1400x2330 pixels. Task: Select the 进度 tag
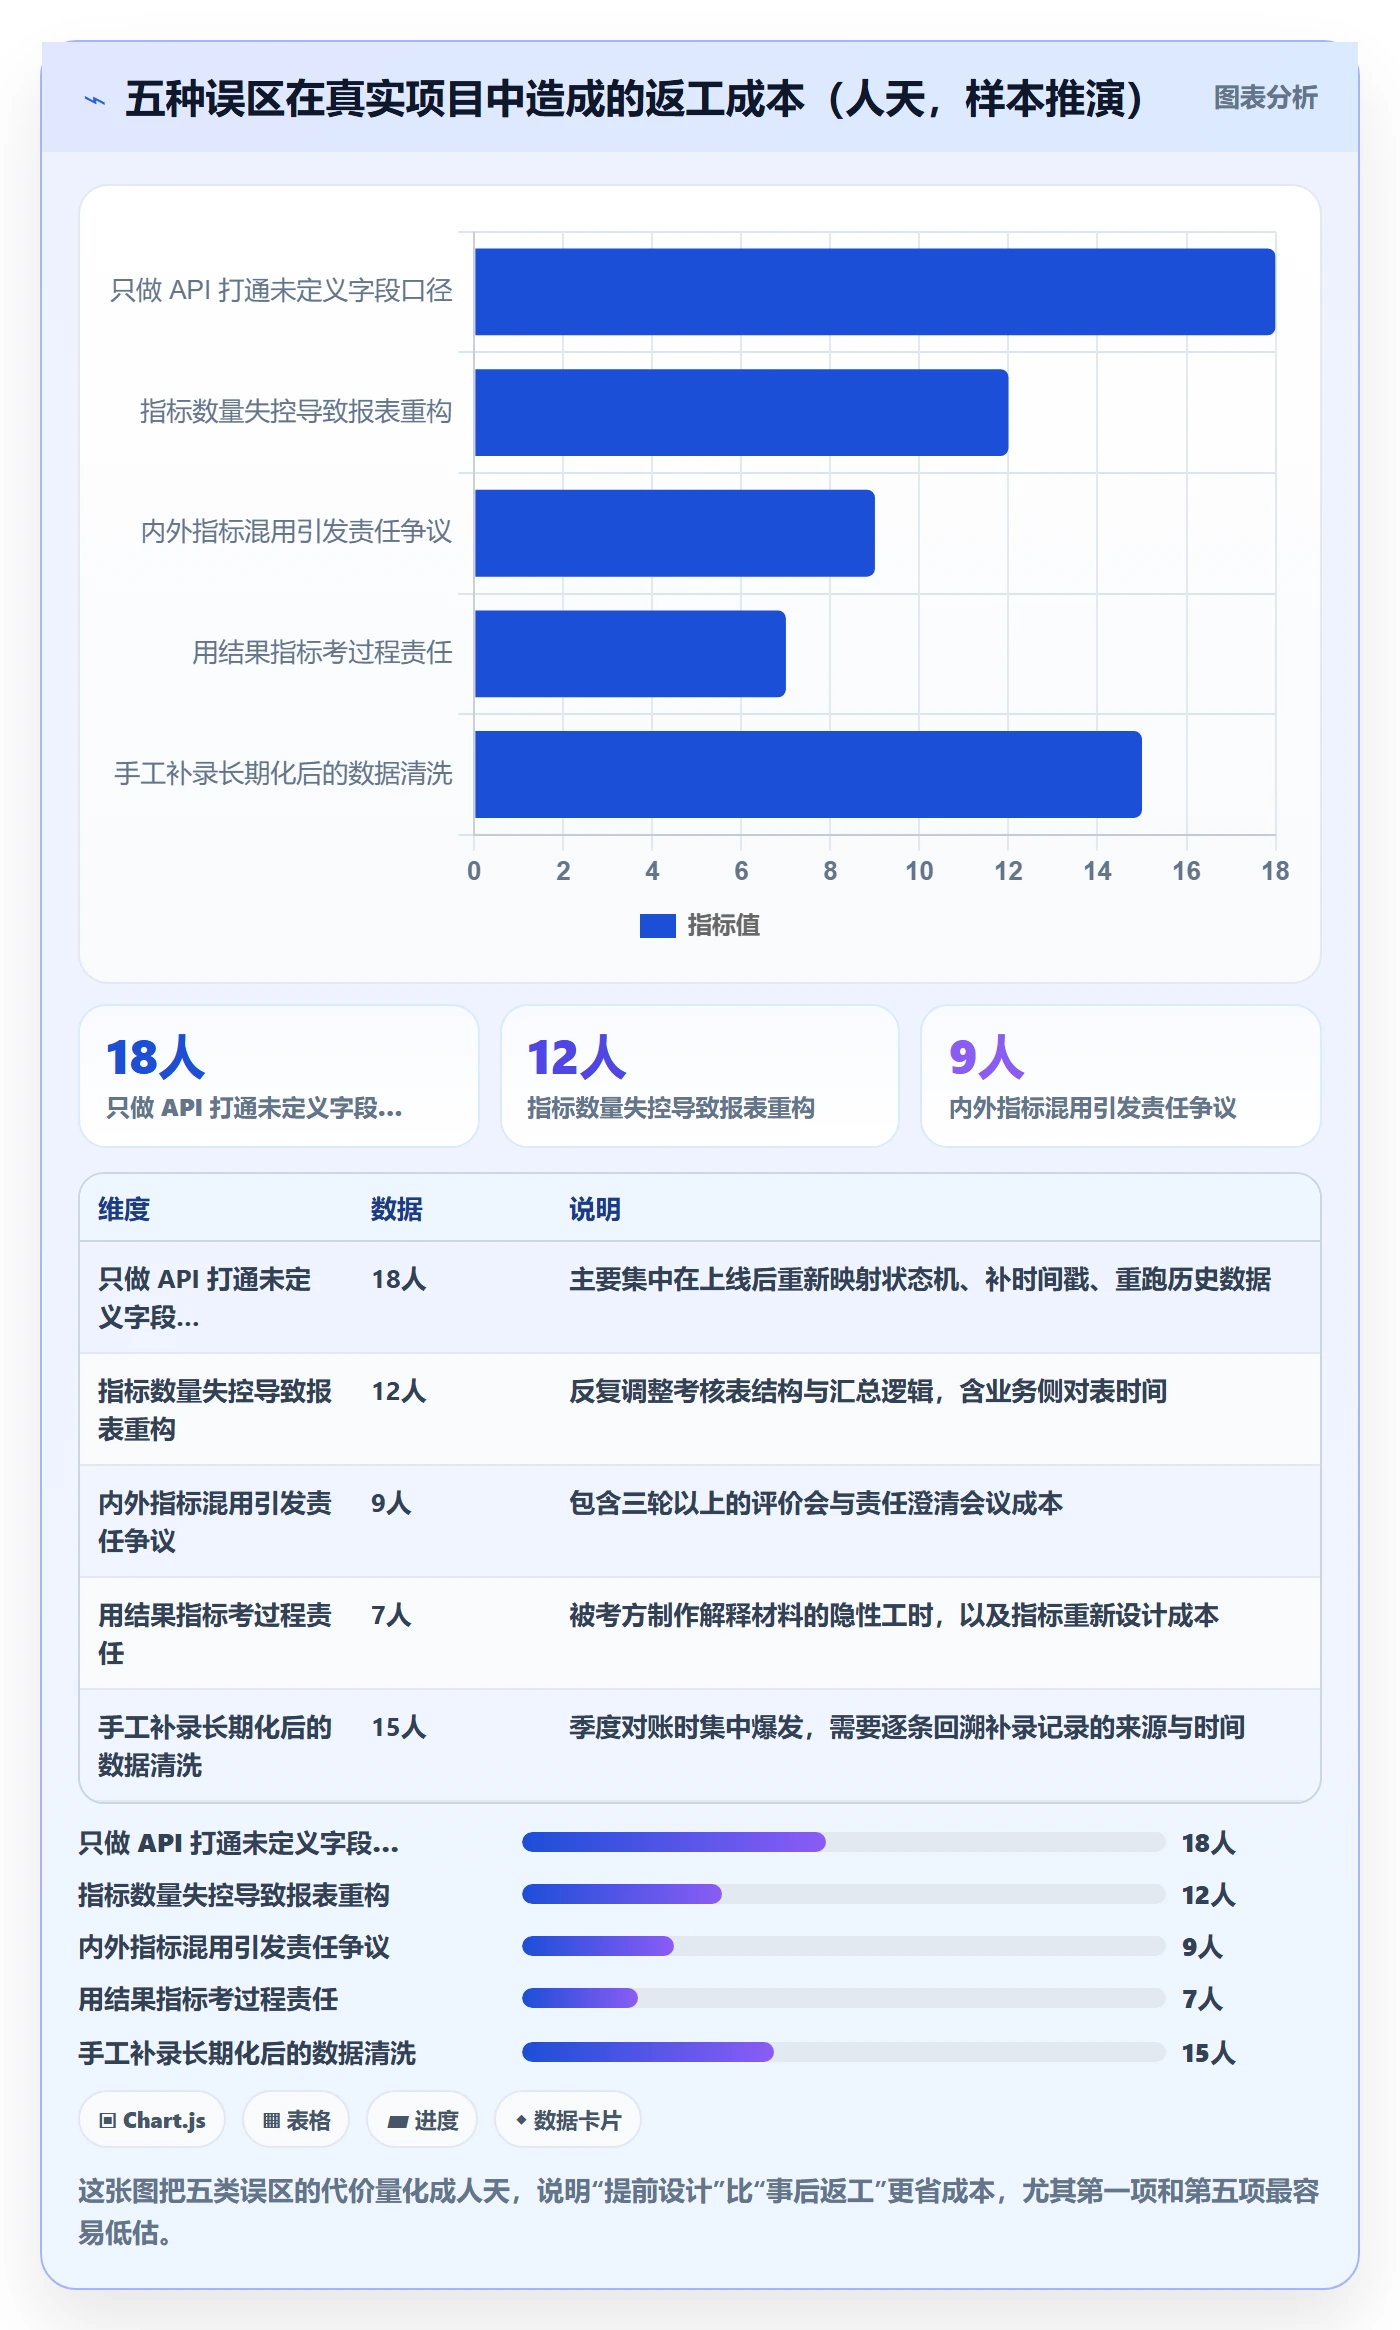pos(422,2120)
